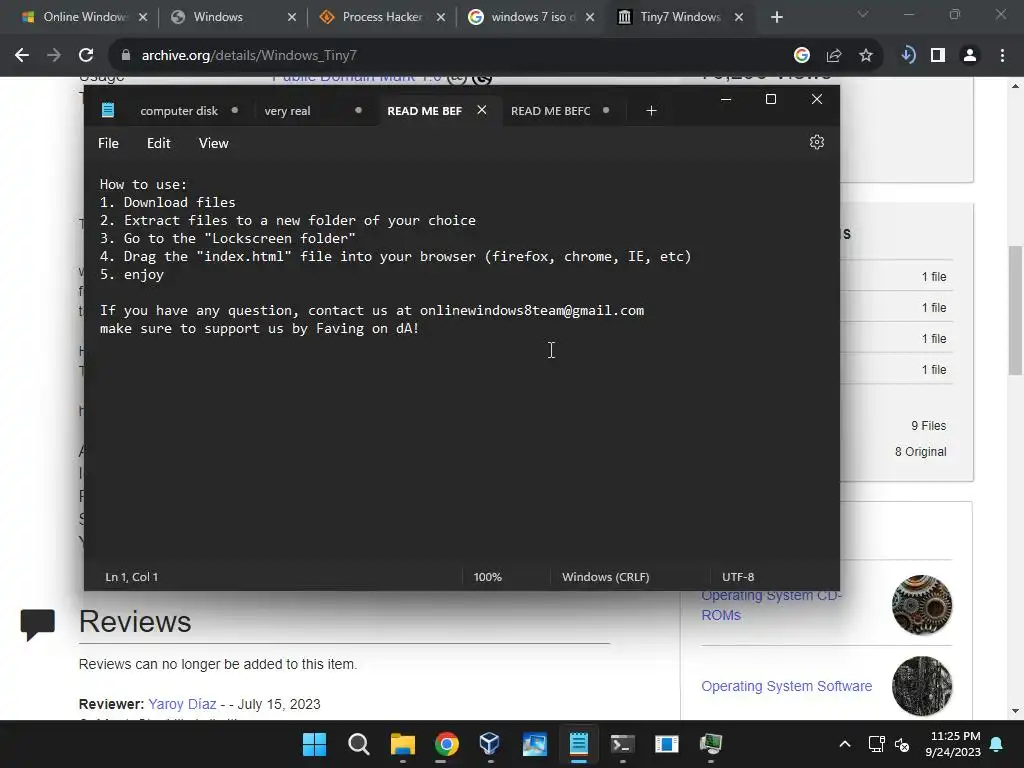Close the active READ ME BEF tab
Viewport: 1024px width, 768px height.
tap(482, 110)
